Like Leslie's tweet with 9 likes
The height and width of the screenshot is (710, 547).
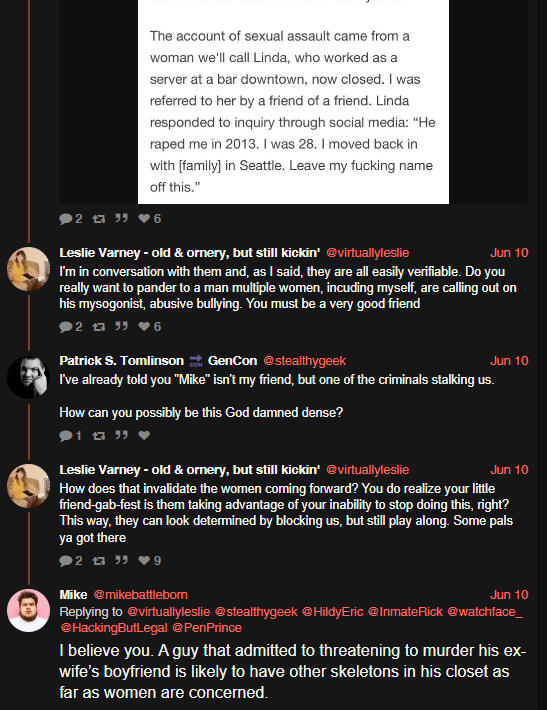[x=149, y=561]
